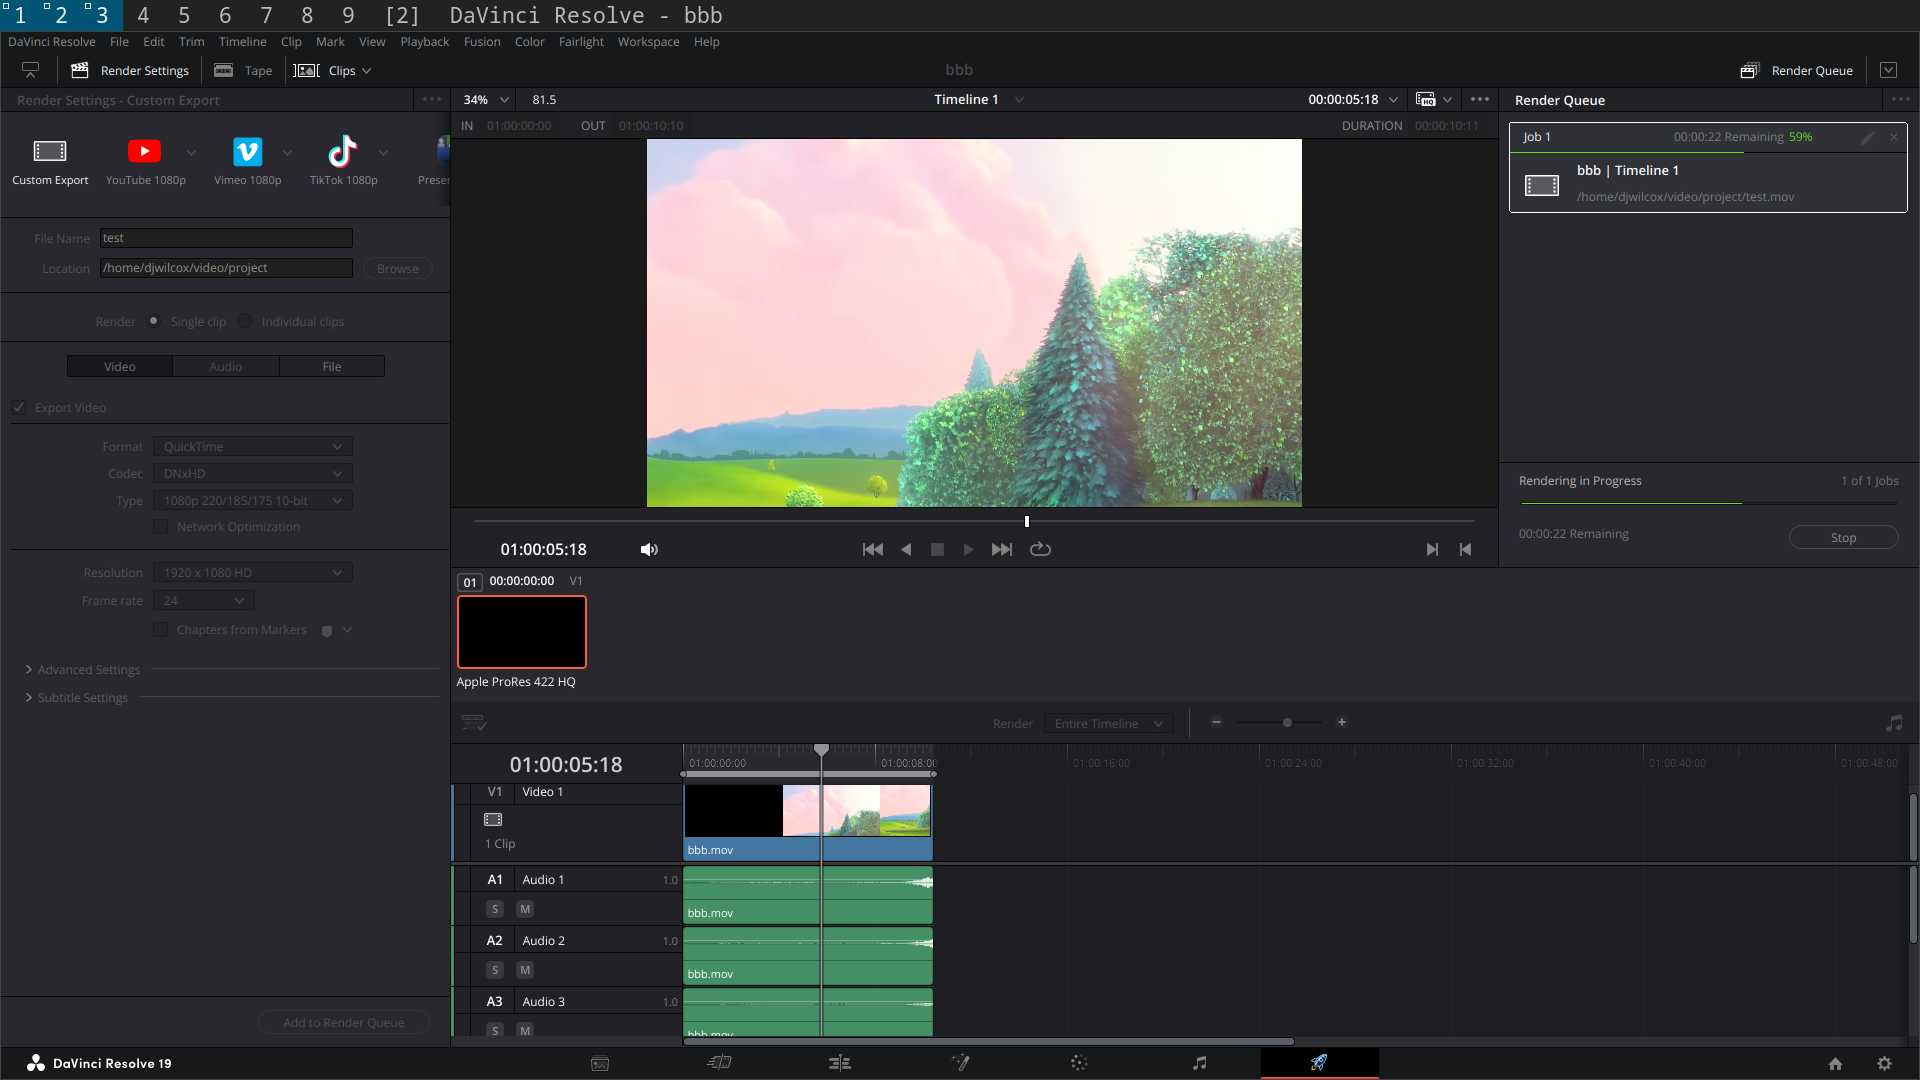
Task: Open the Clips dropdown in toolbar
Action: pyautogui.click(x=333, y=71)
